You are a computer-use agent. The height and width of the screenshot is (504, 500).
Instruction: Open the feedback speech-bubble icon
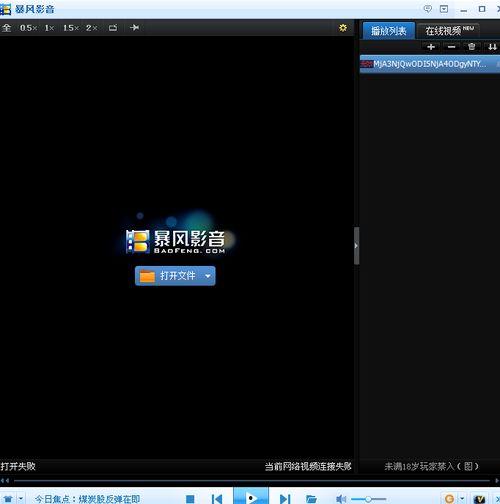pos(427,9)
